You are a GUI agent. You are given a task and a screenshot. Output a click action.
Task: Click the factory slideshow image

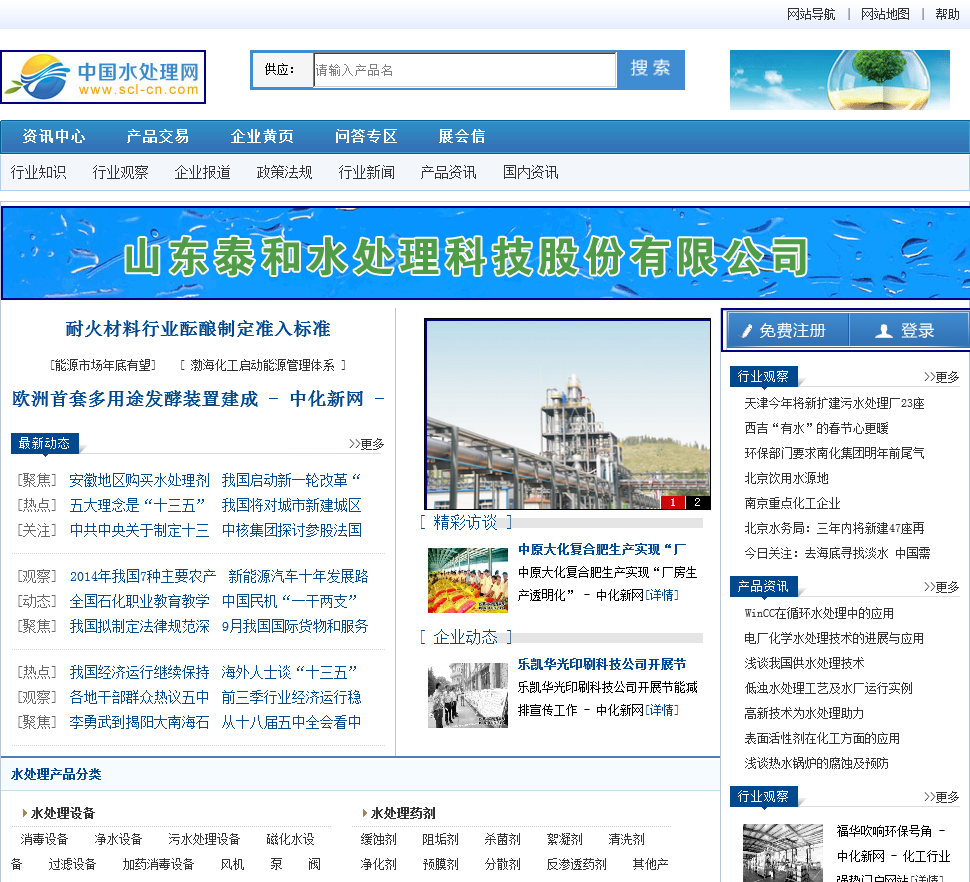[x=567, y=413]
